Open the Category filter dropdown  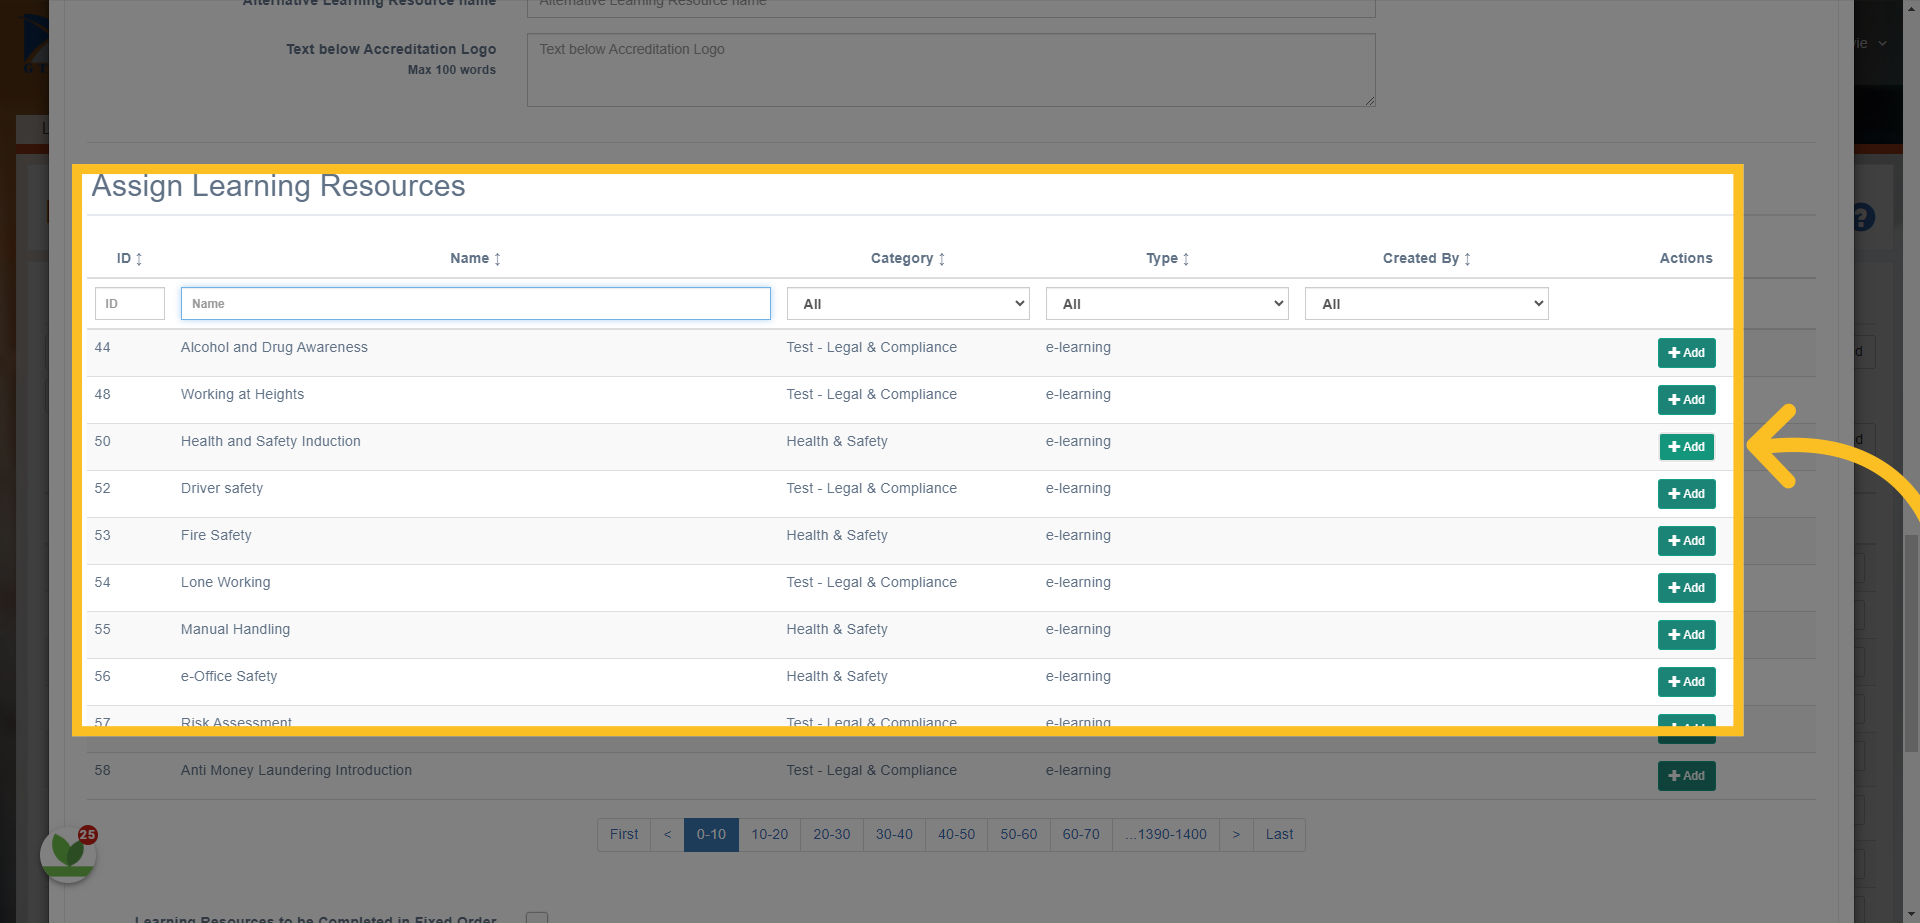tap(908, 304)
